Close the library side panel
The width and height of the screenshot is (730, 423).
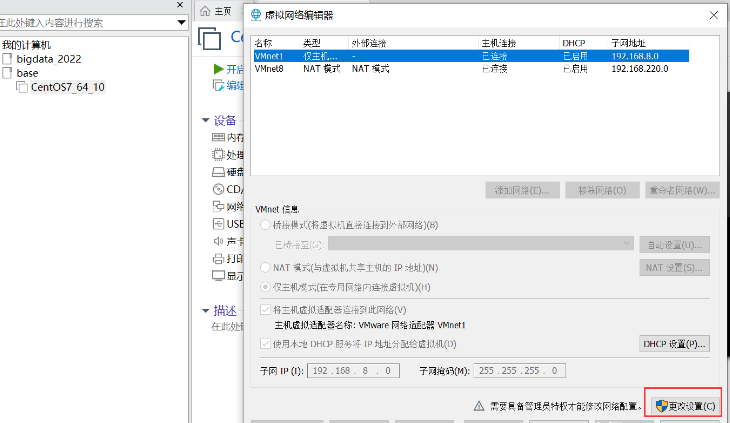click(x=180, y=5)
